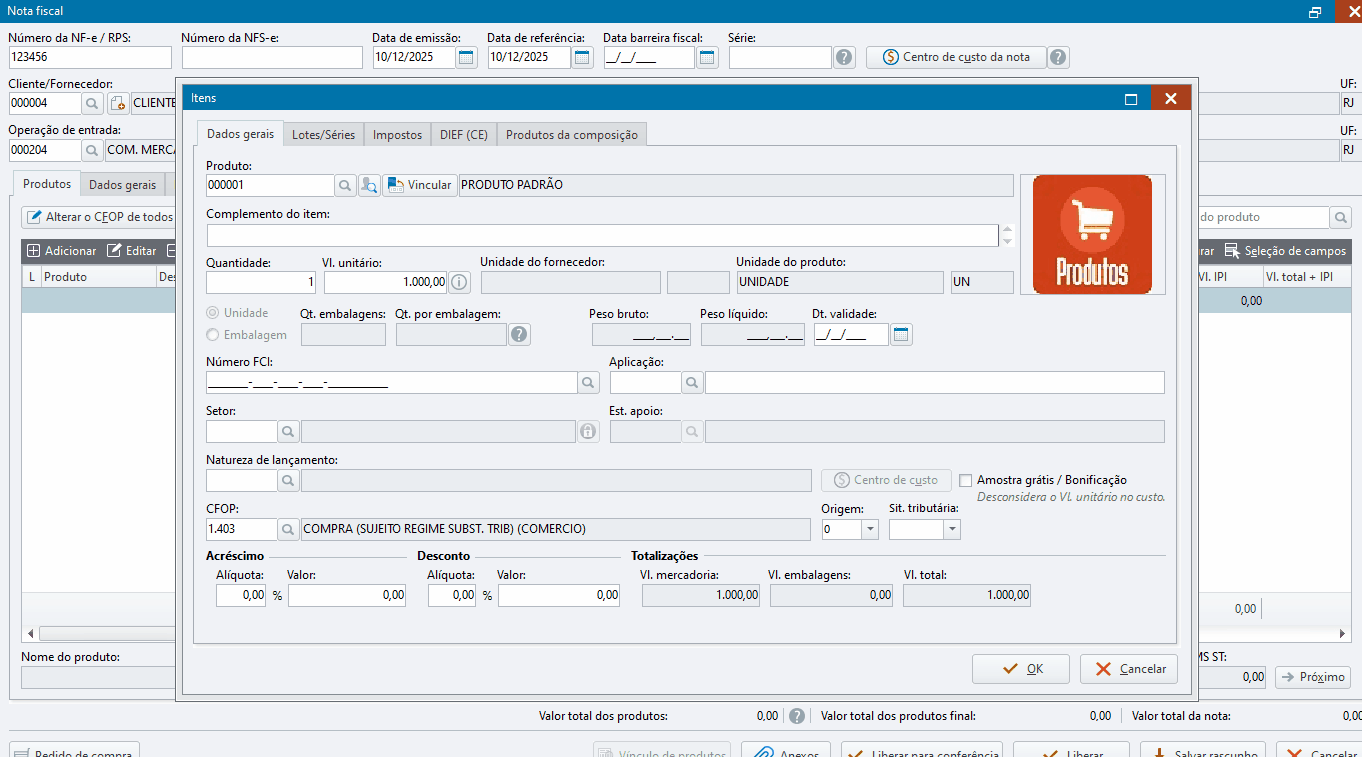Click the Vincular button
This screenshot has width=1362, height=757.
420,185
